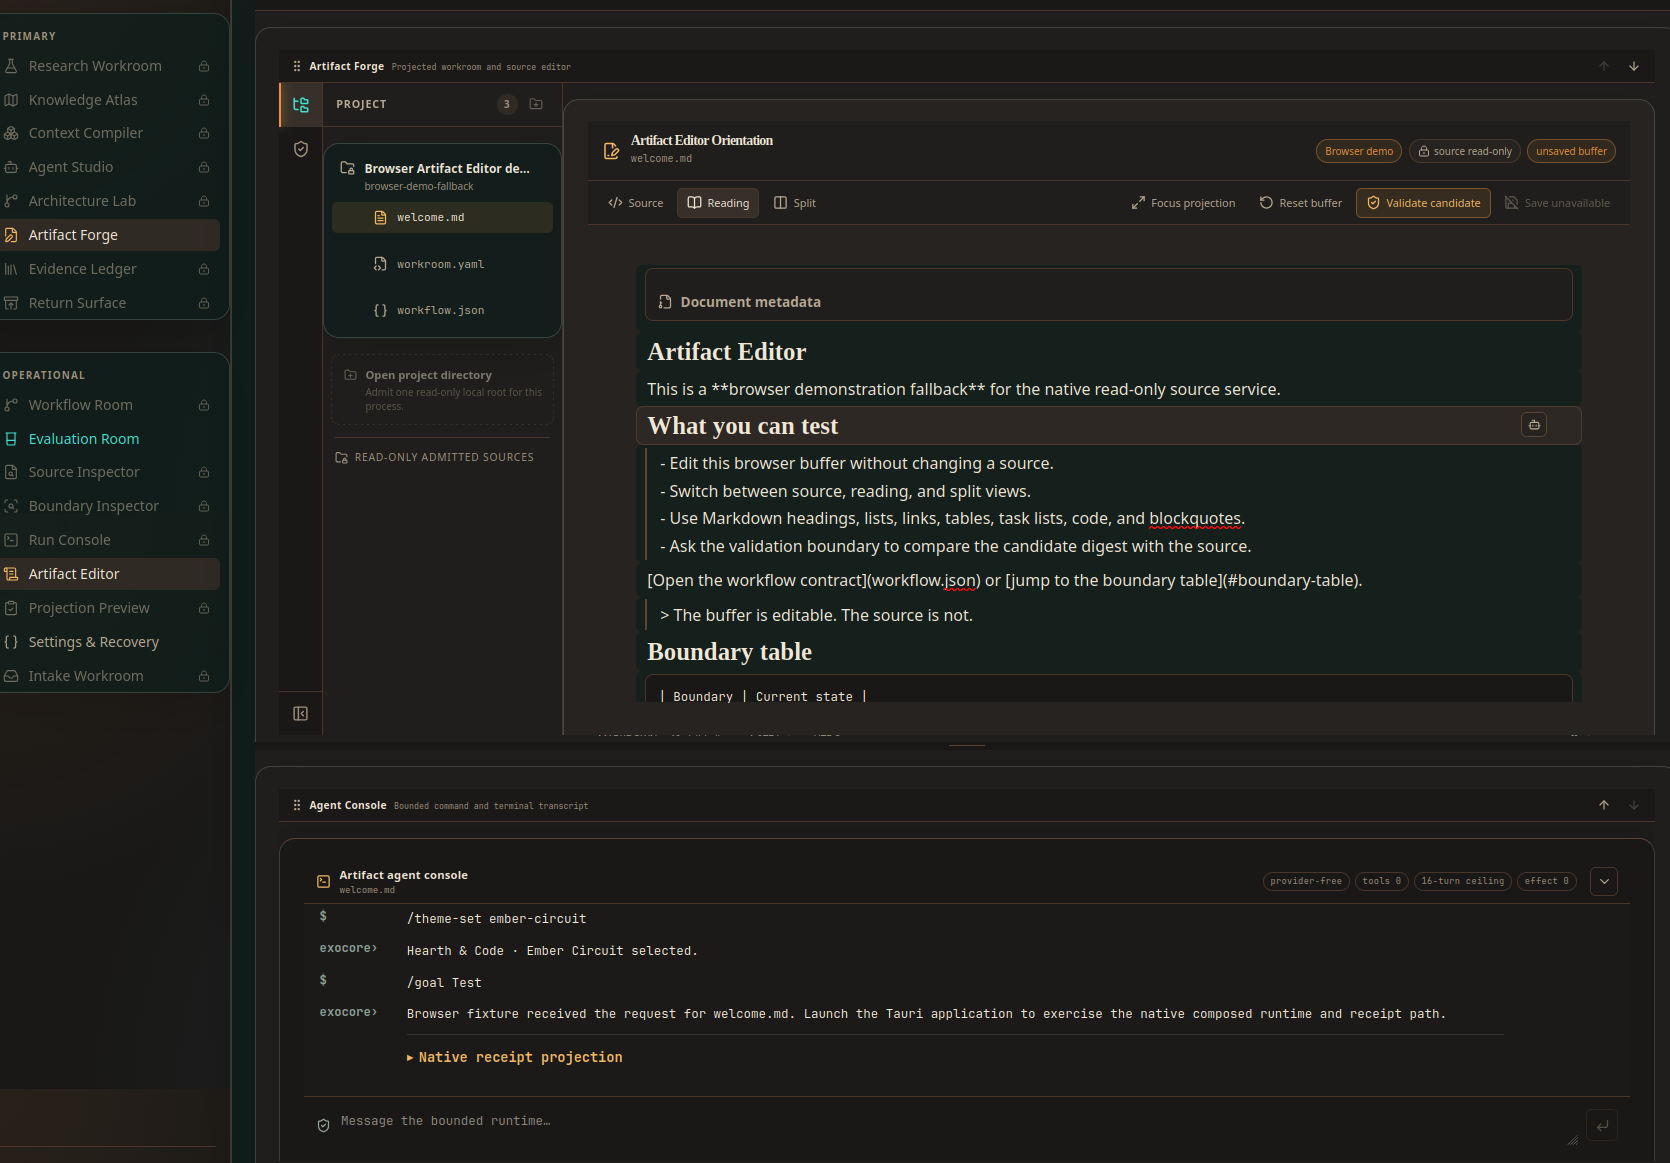Go to Agent Studio
Image resolution: width=1670 pixels, height=1163 pixels.
(110, 167)
